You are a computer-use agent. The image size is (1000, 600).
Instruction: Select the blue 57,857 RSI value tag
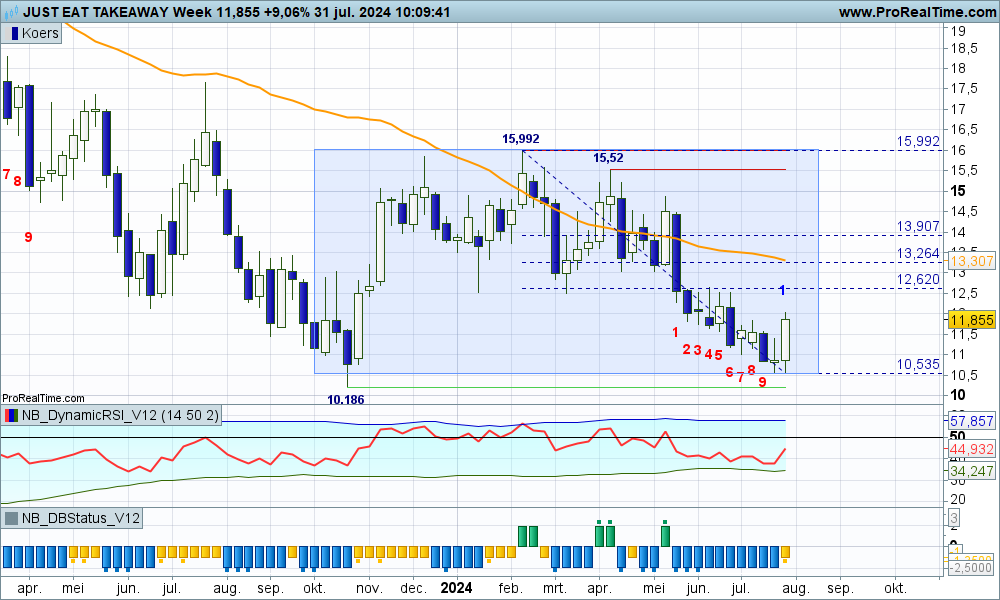[970, 421]
